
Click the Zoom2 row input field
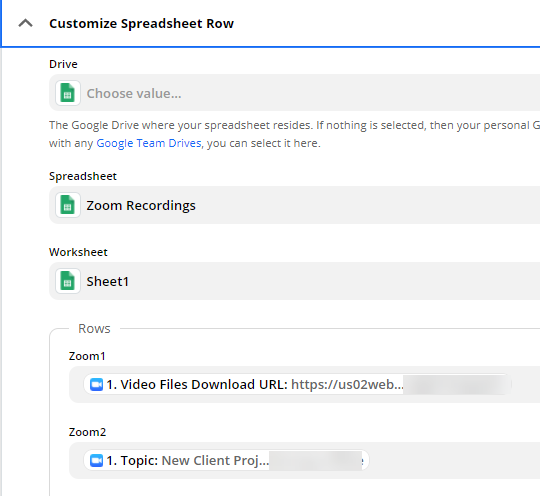[304, 461]
